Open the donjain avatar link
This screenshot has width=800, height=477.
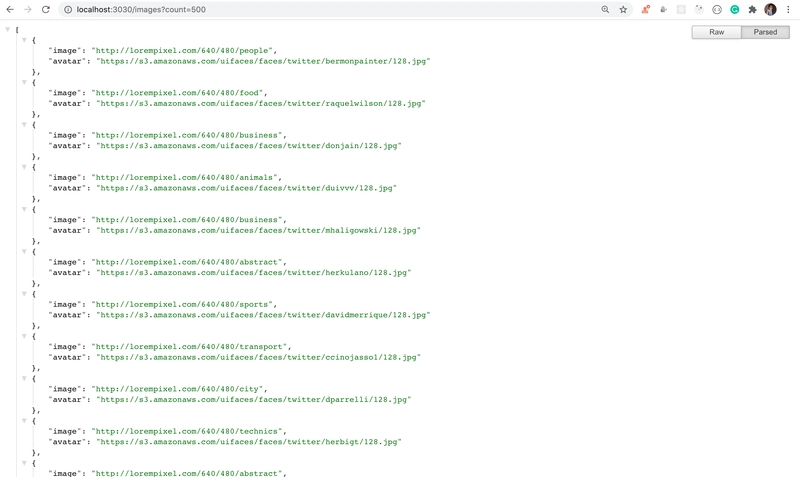pyautogui.click(x=249, y=146)
